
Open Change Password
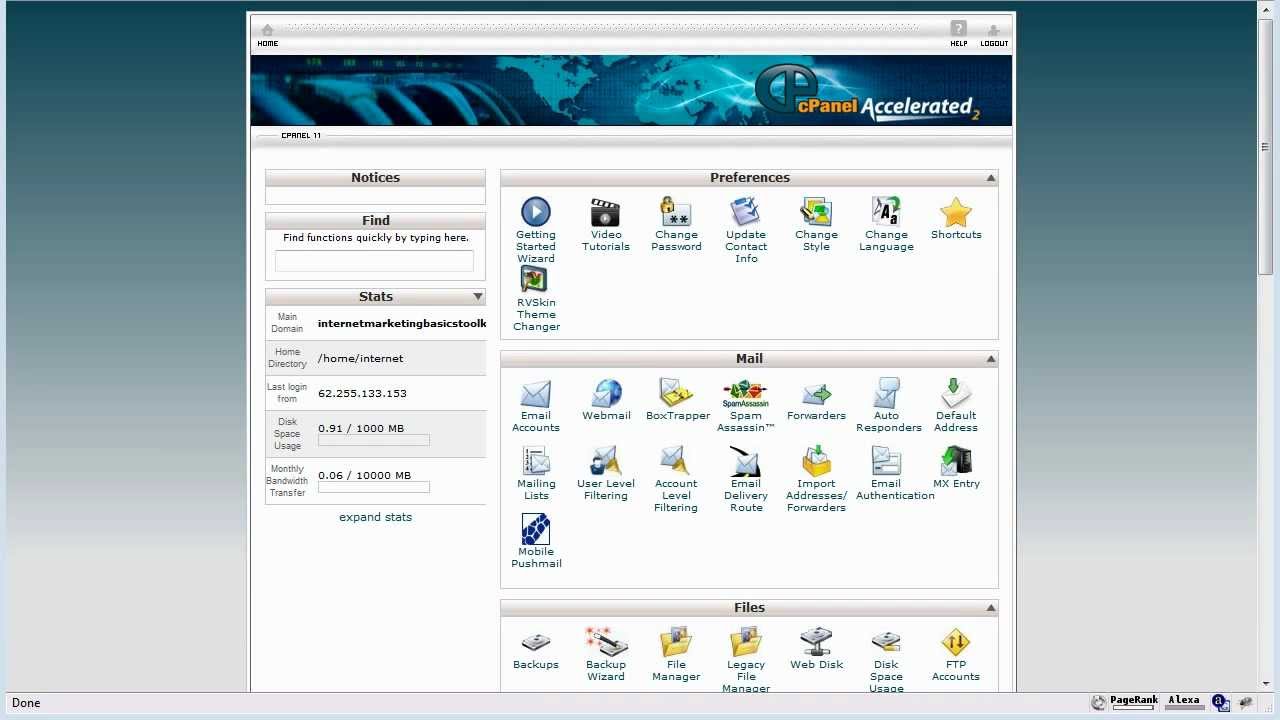(676, 224)
